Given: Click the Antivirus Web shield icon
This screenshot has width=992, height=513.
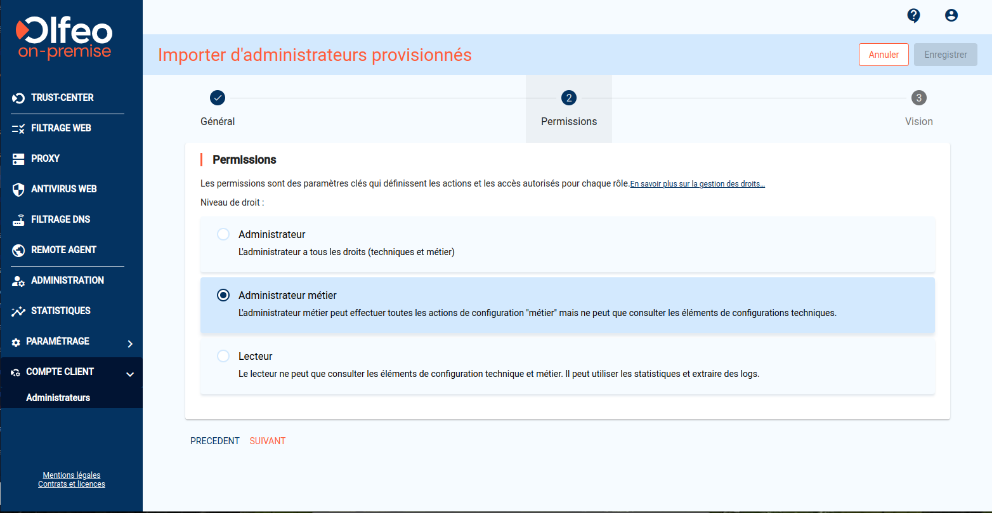Looking at the screenshot, I should 17,189.
